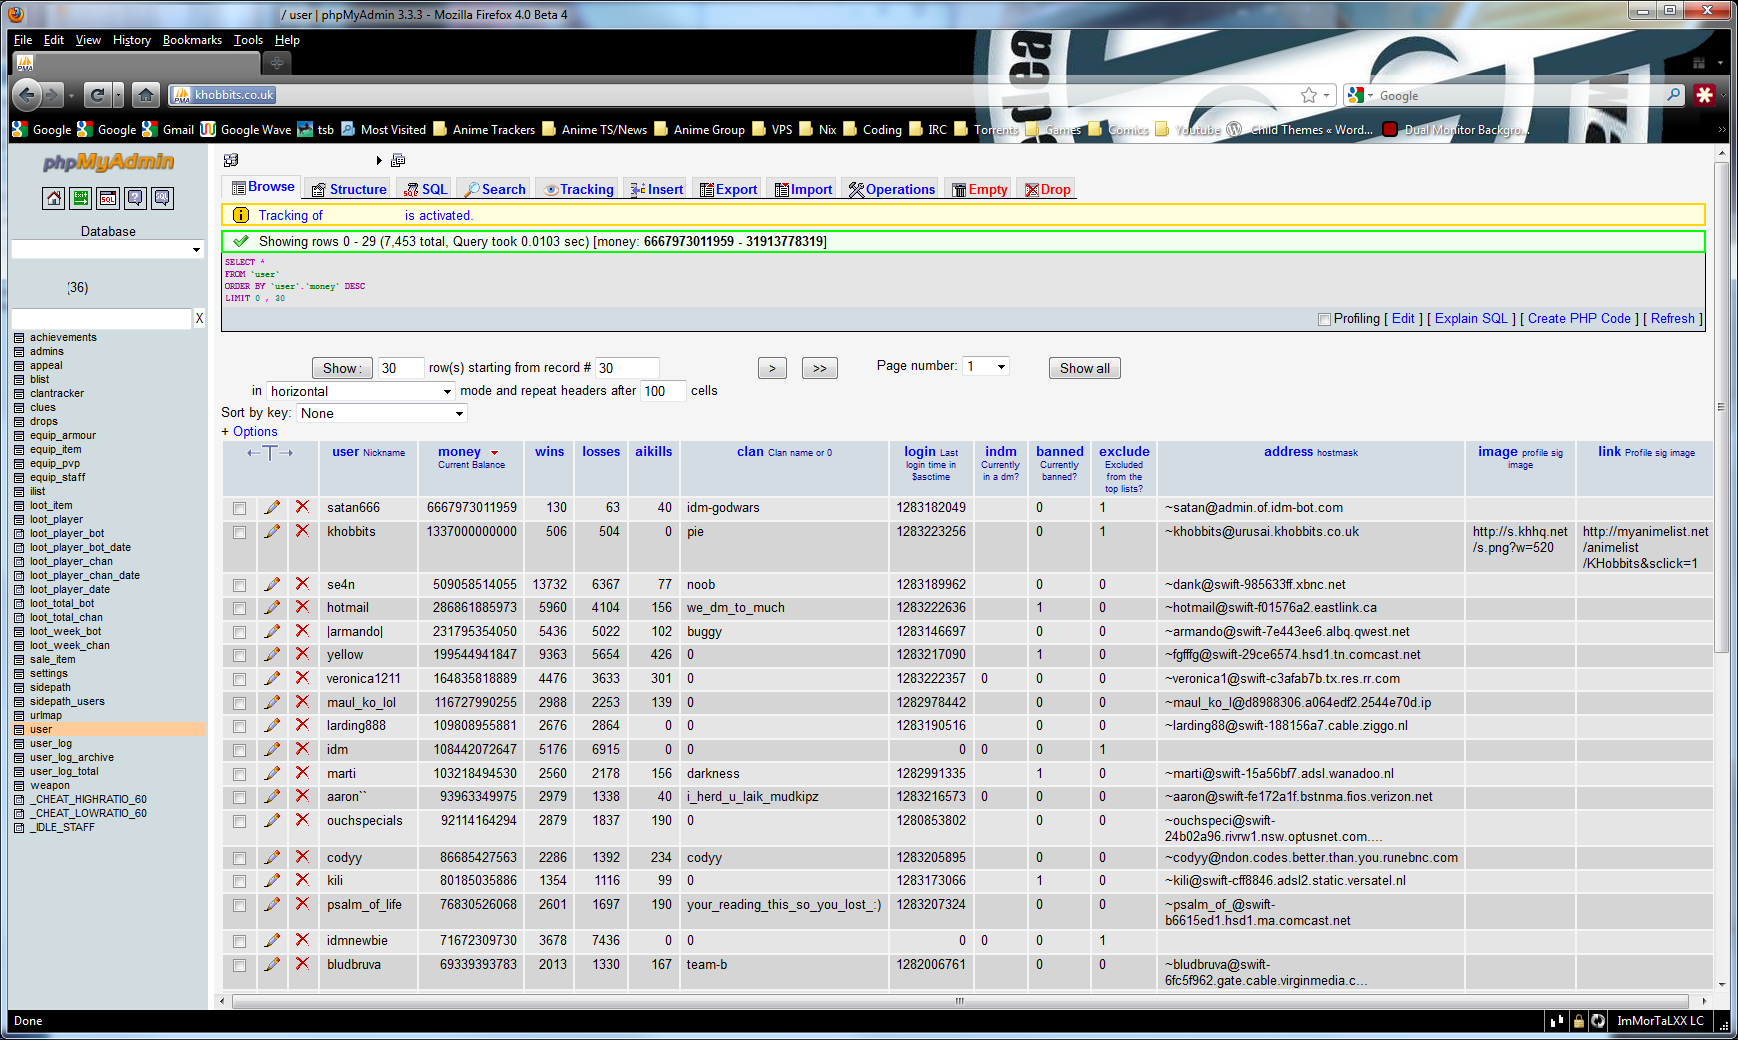Click the green Exit log out icon
This screenshot has height=1040, width=1738.
tap(80, 198)
